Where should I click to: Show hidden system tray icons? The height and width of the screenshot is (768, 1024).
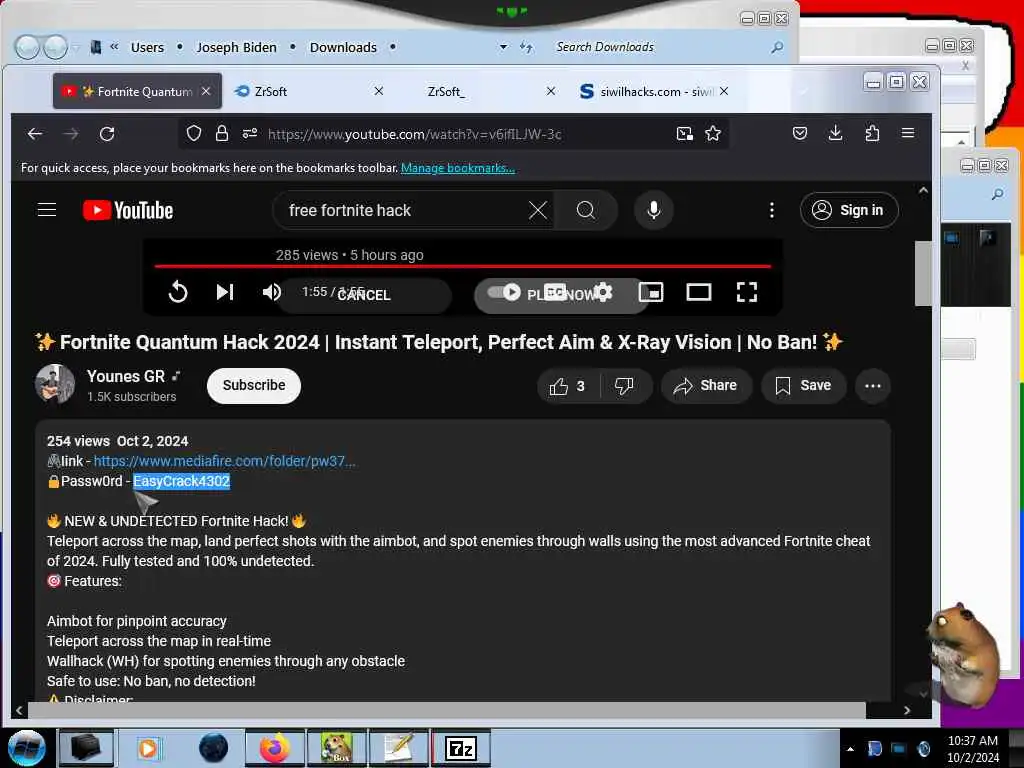[850, 749]
